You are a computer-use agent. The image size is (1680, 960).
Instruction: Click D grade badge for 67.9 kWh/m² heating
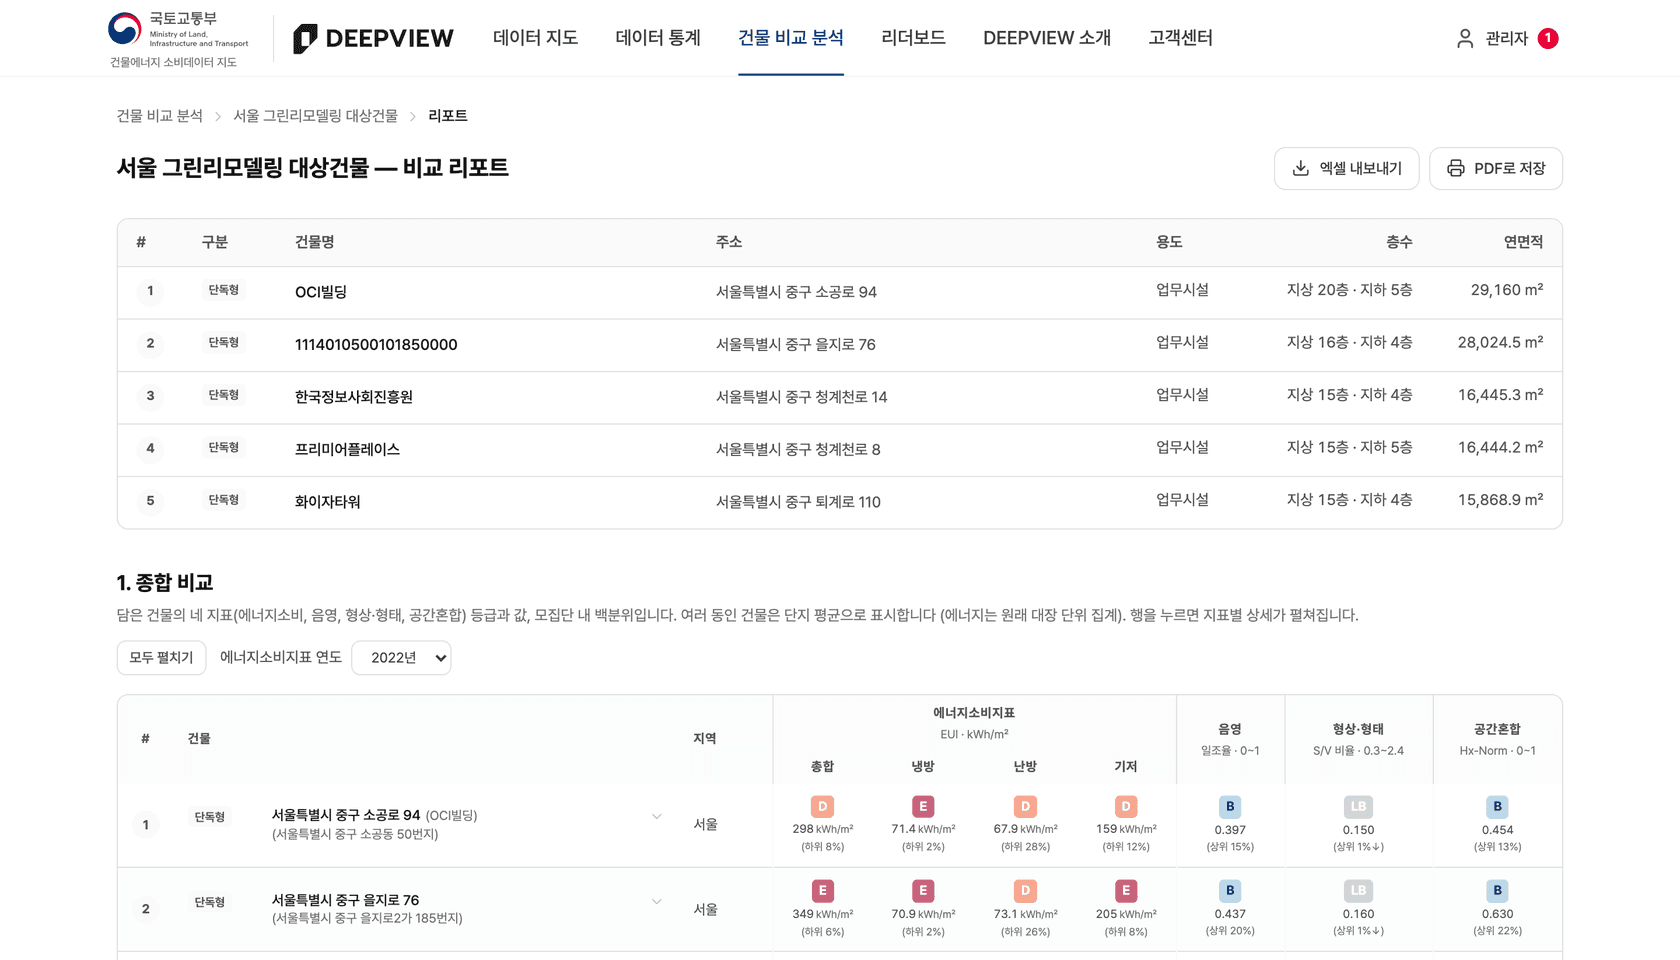point(1025,806)
